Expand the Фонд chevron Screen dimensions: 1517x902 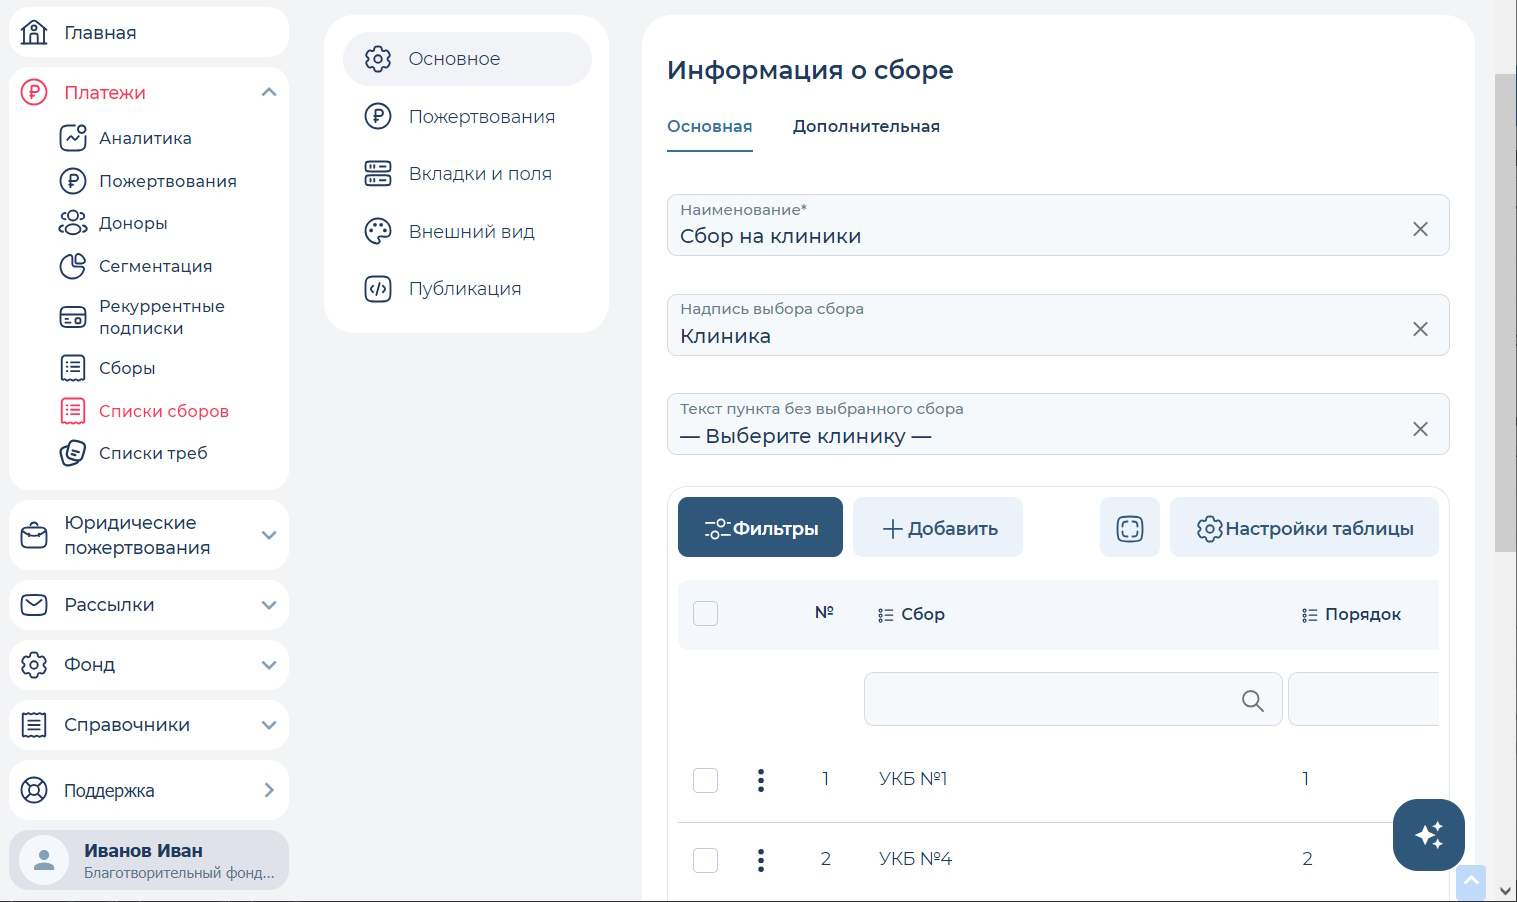point(268,665)
